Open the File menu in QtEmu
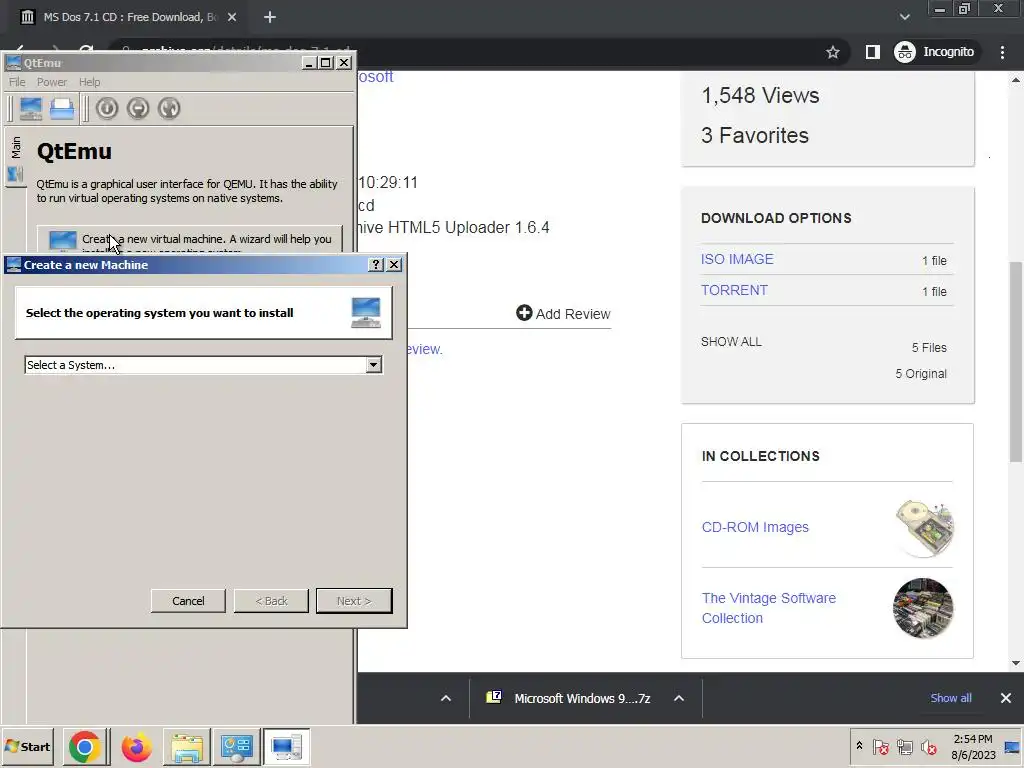Image resolution: width=1024 pixels, height=768 pixels. click(17, 82)
